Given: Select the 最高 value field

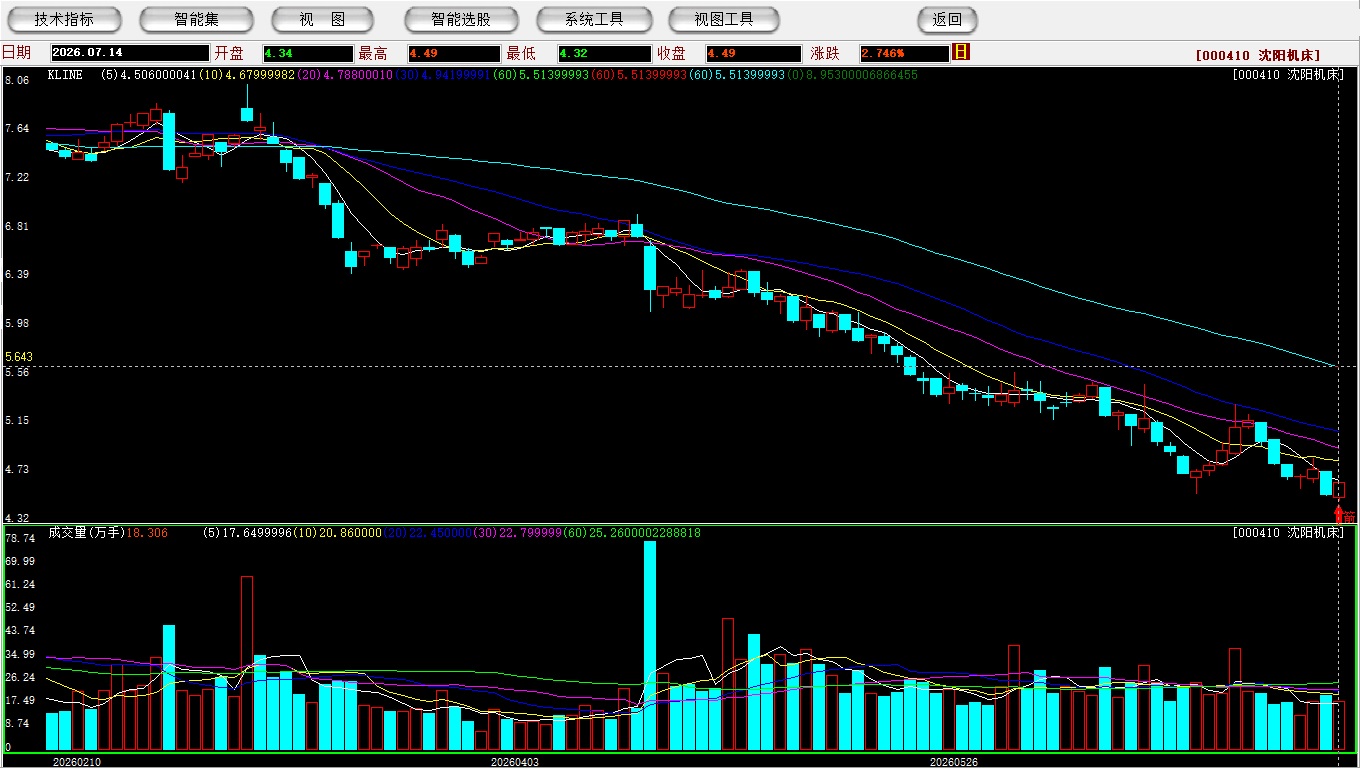Looking at the screenshot, I should click(453, 53).
